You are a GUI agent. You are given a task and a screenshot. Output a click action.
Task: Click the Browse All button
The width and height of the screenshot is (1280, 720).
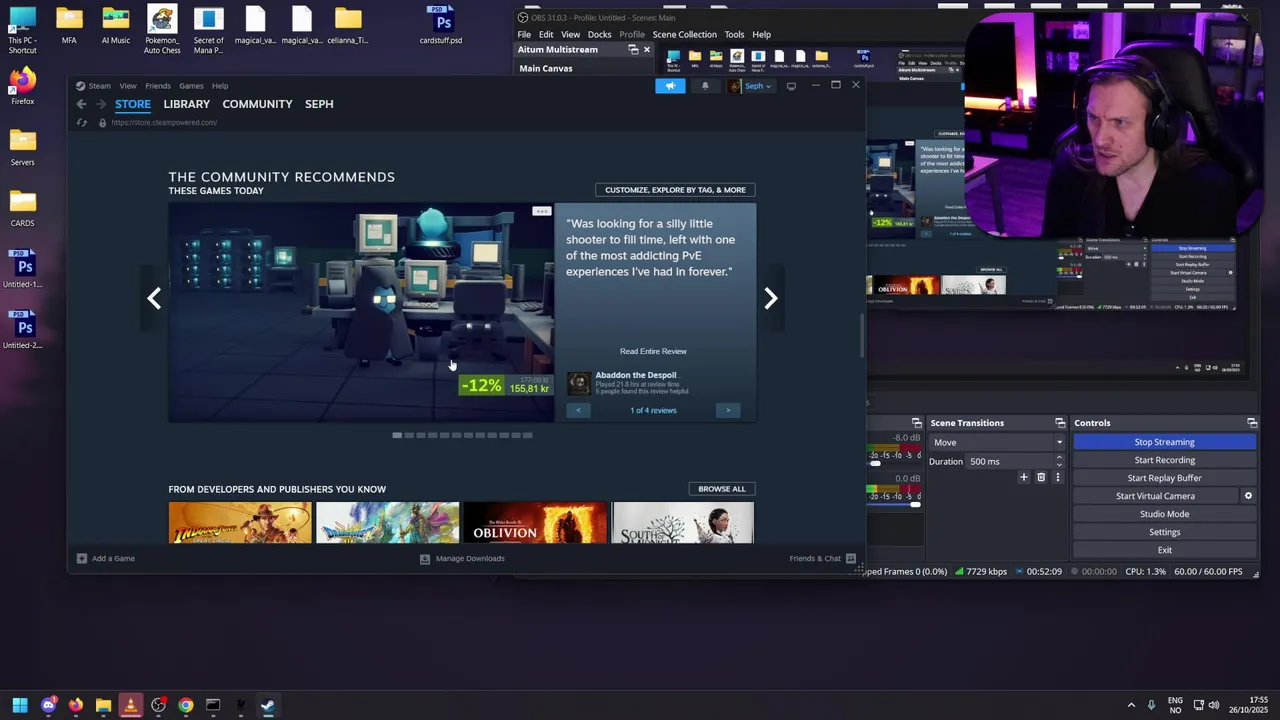pos(722,489)
